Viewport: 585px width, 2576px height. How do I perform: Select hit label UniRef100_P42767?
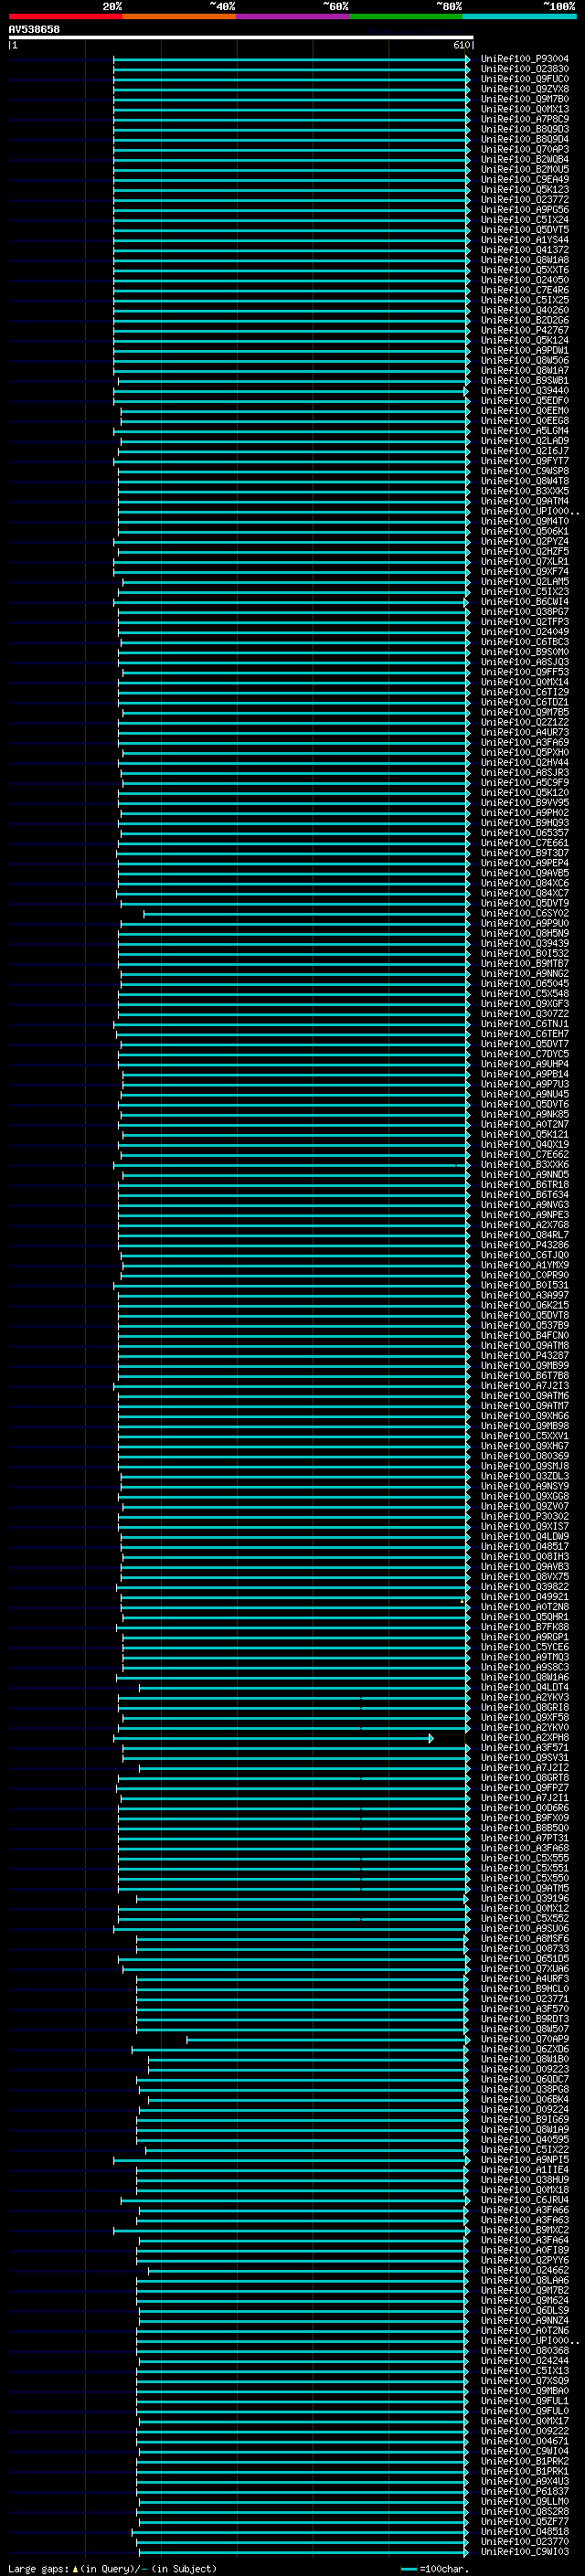click(x=524, y=330)
